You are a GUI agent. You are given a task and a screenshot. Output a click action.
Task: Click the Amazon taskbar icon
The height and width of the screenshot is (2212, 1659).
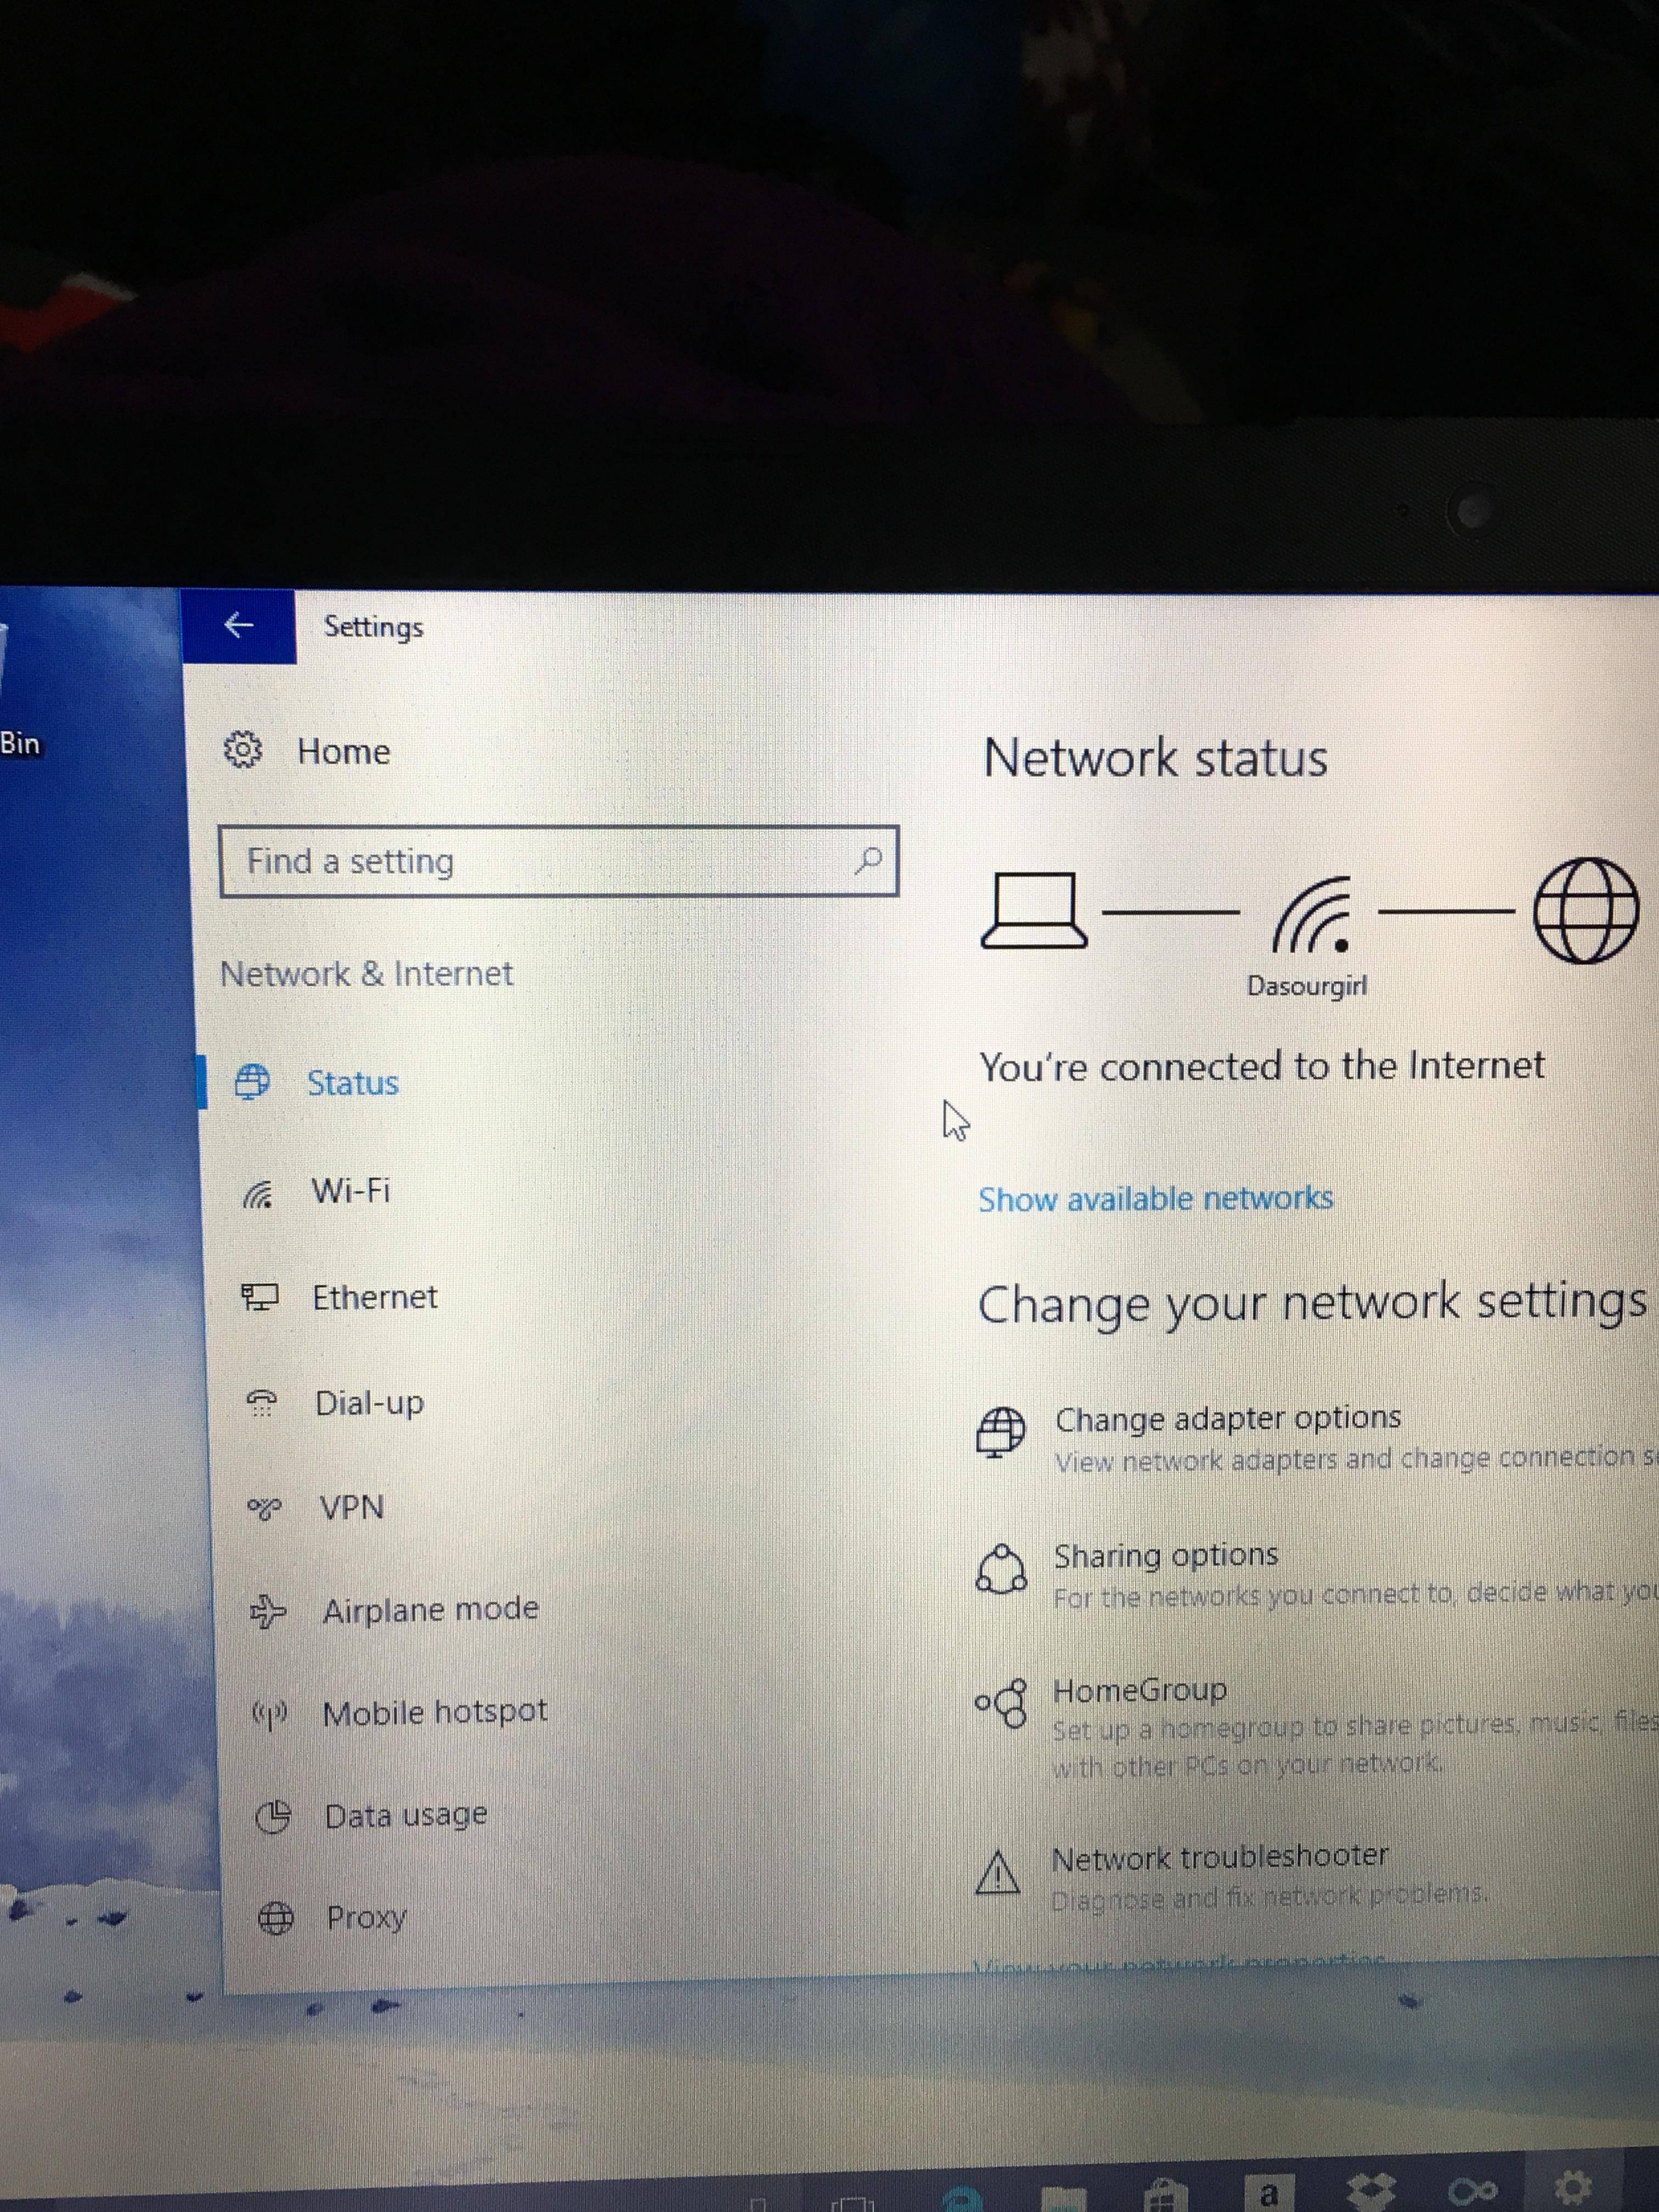pyautogui.click(x=1268, y=2192)
